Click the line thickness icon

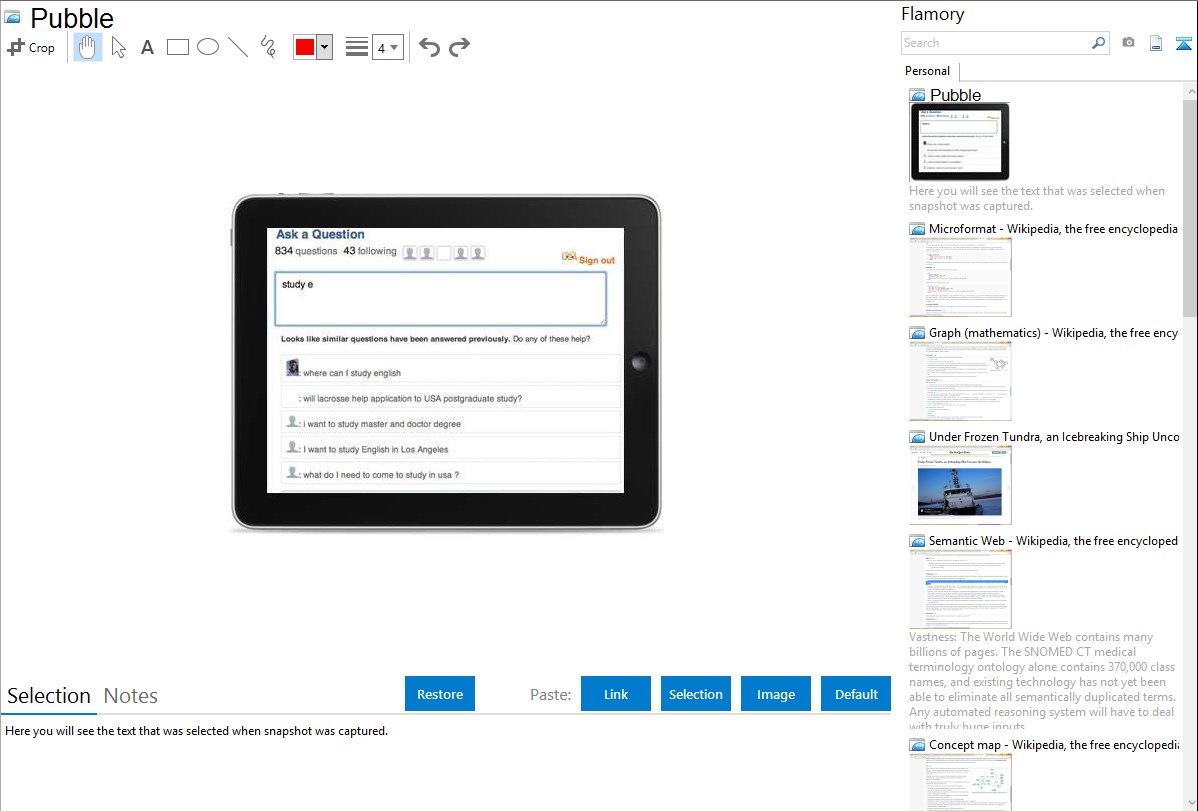point(357,47)
